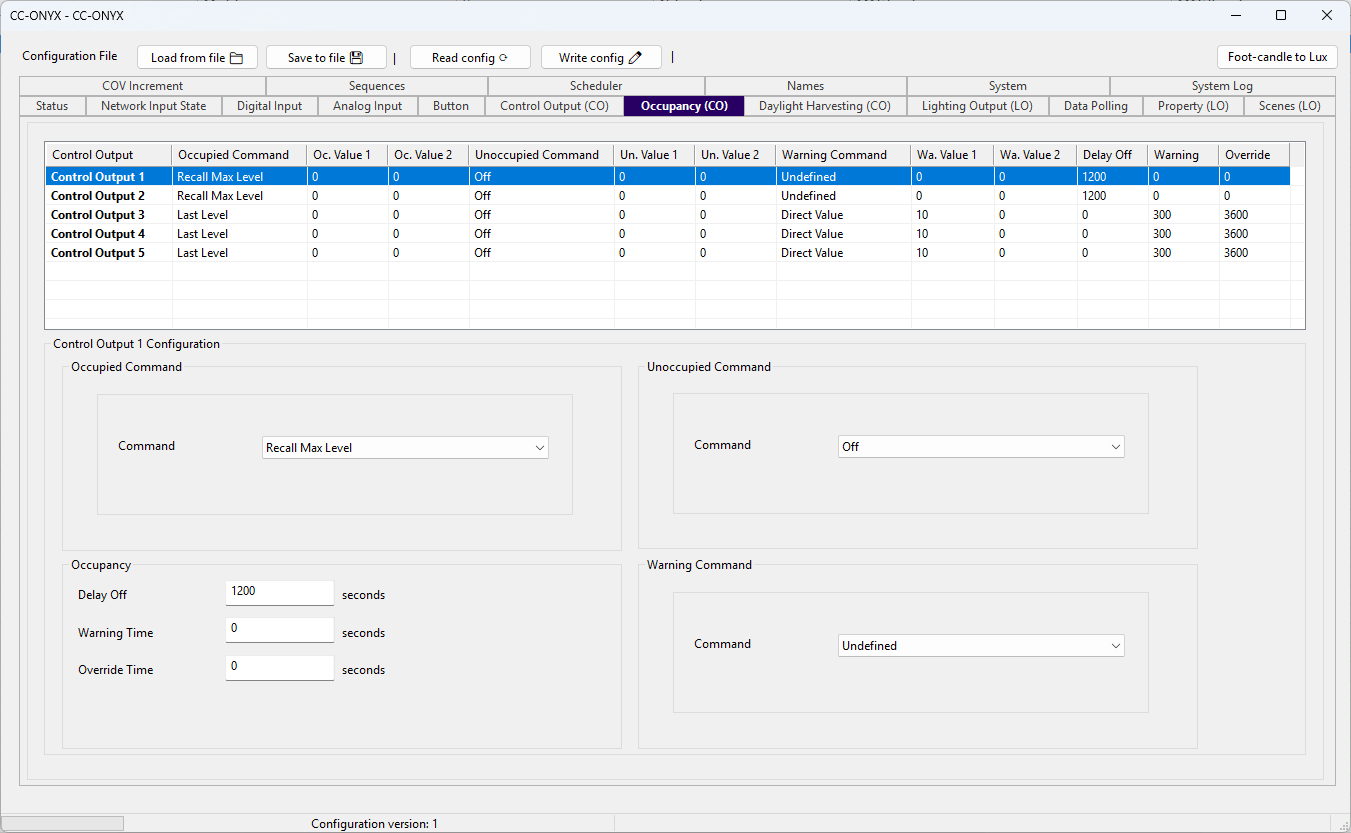
Task: Click the Delay Off column header
Action: 1113,155
